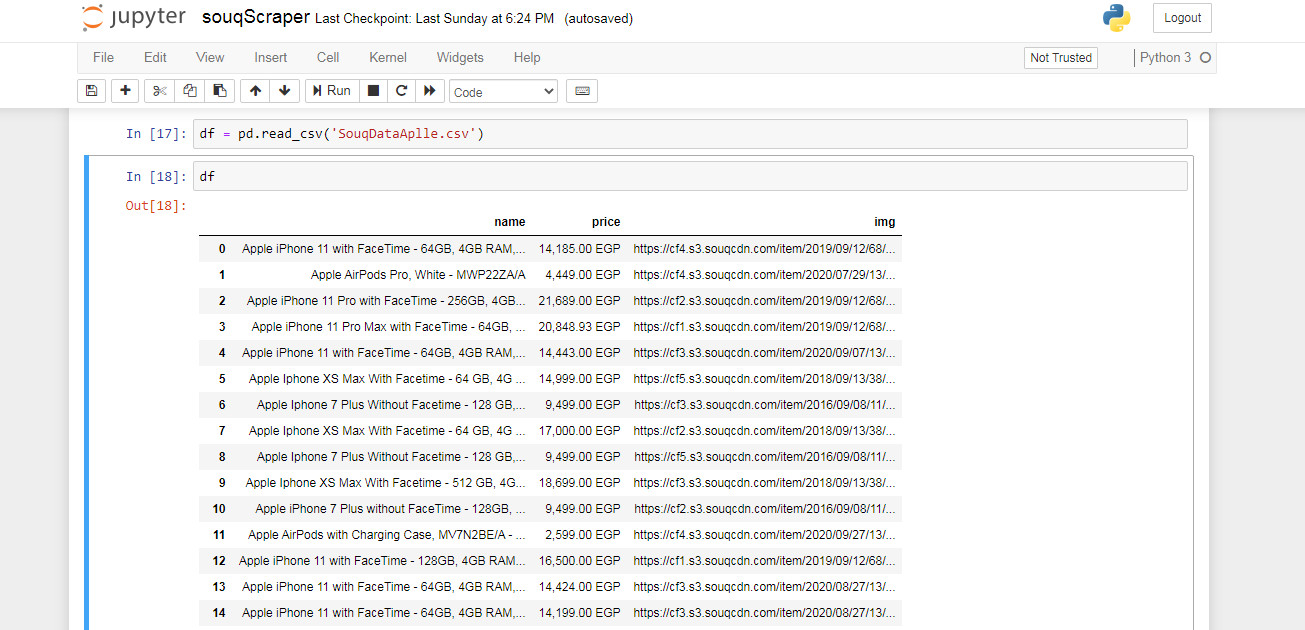Viewport: 1305px width, 630px height.
Task: Click into the read_csv code cell
Action: pos(690,134)
